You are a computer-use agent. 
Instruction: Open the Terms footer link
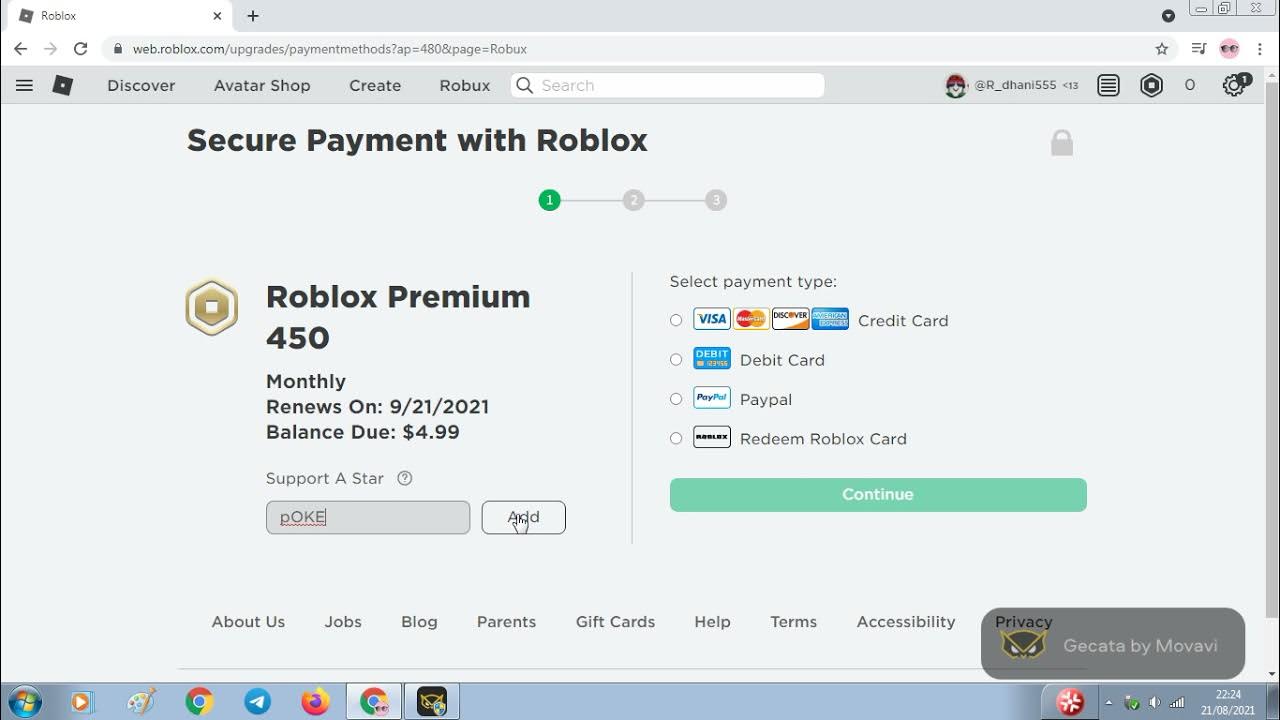(x=793, y=622)
